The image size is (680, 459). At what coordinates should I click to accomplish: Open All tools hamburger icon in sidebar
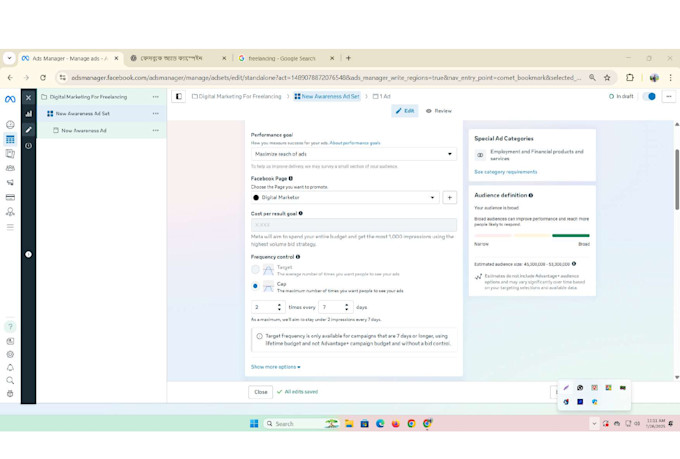(10, 227)
